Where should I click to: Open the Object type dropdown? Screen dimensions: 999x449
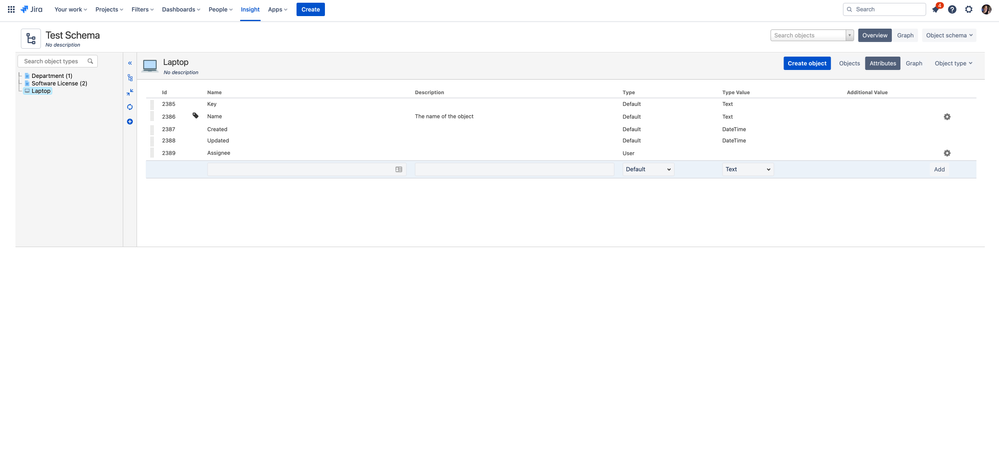click(953, 63)
